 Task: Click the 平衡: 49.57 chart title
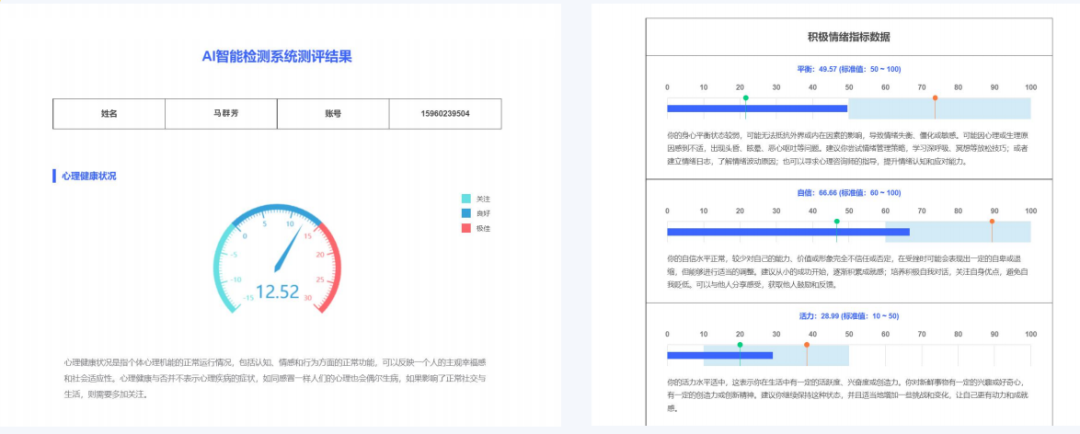pos(849,69)
